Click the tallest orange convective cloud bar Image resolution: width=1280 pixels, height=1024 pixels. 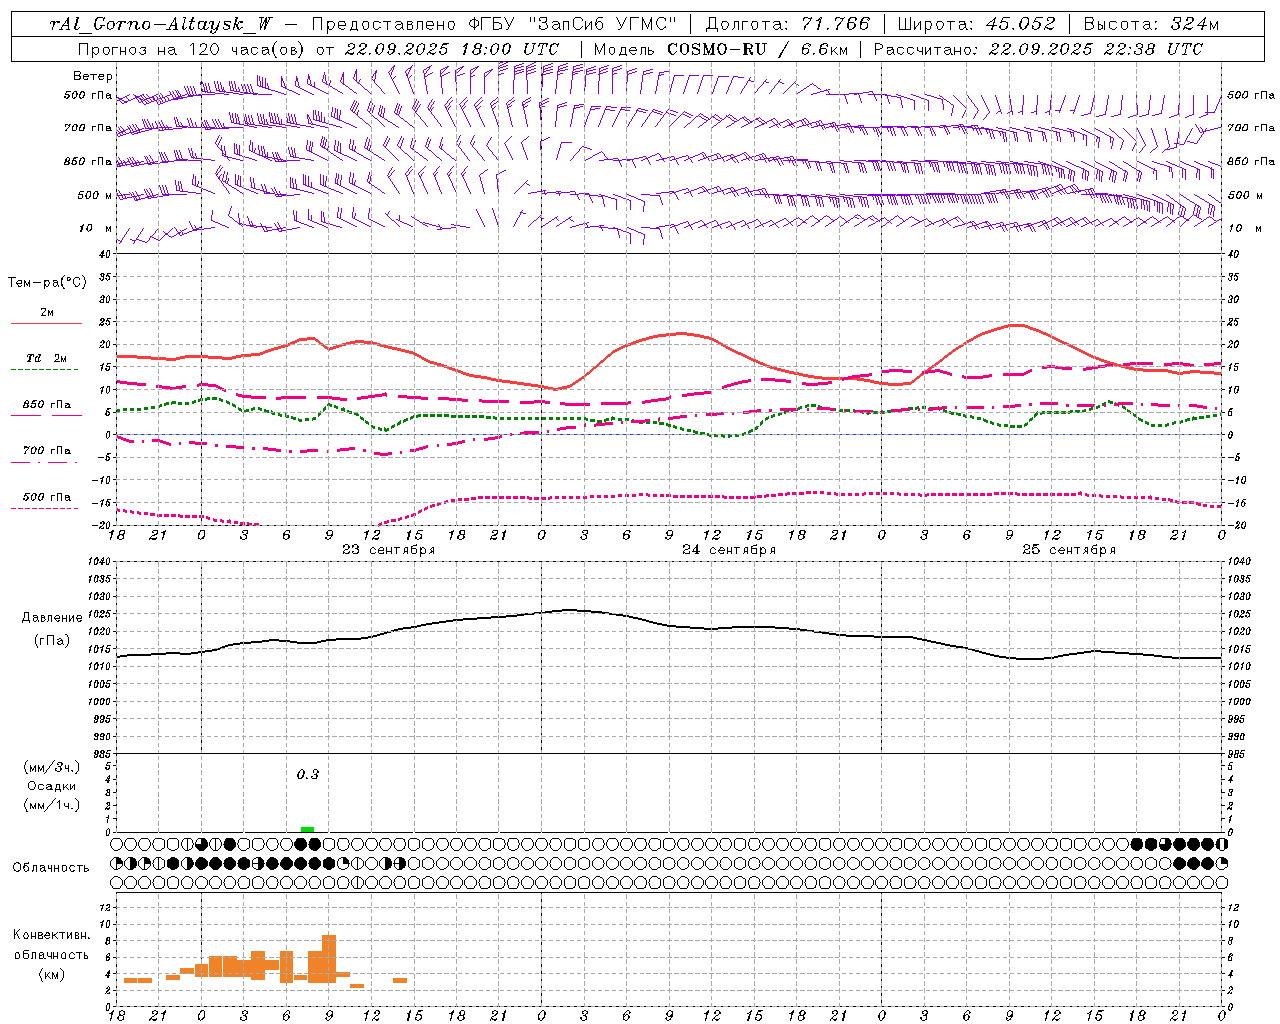[329, 958]
